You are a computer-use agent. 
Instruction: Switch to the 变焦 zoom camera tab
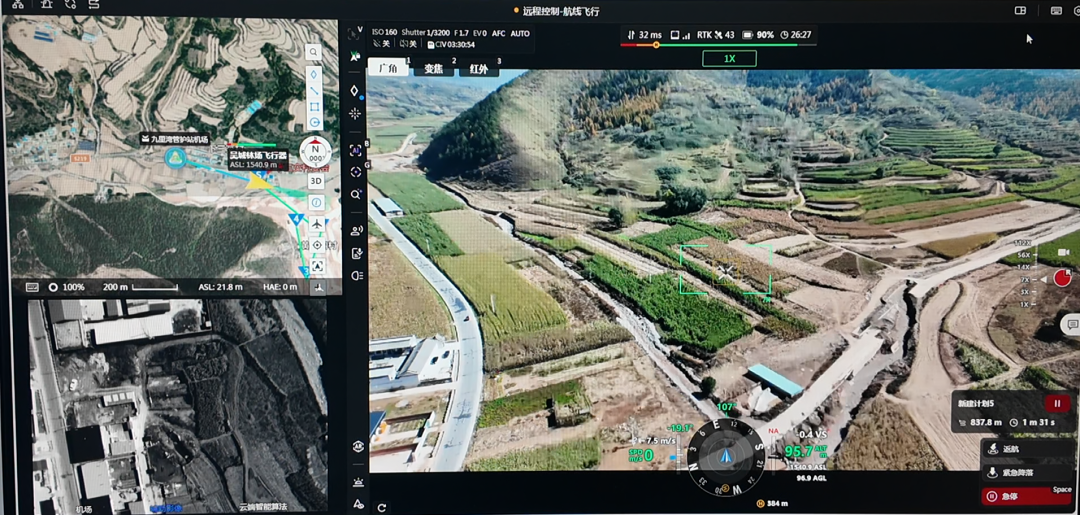pos(433,69)
